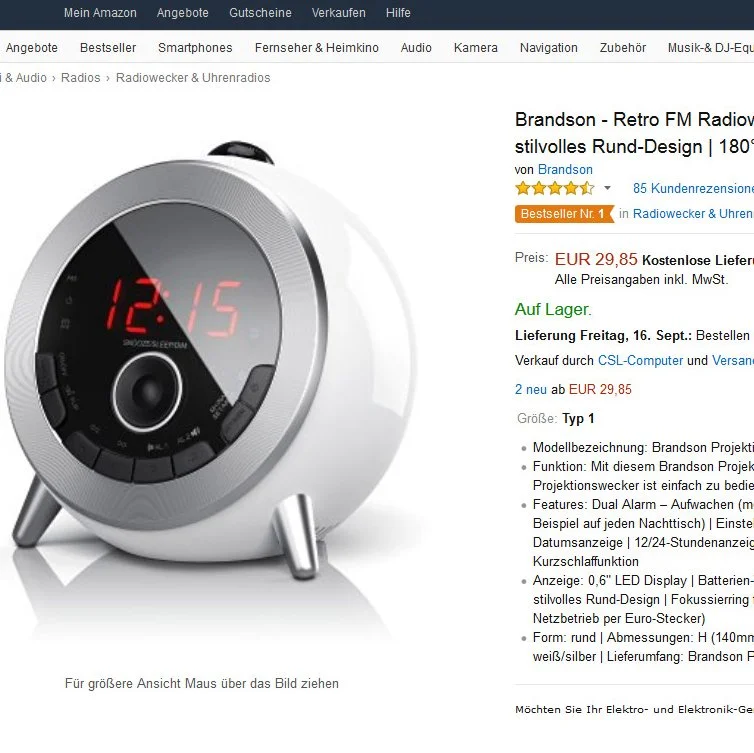This screenshot has height=753, width=754.
Task: Open the 2 neu offers link
Action: click(530, 389)
